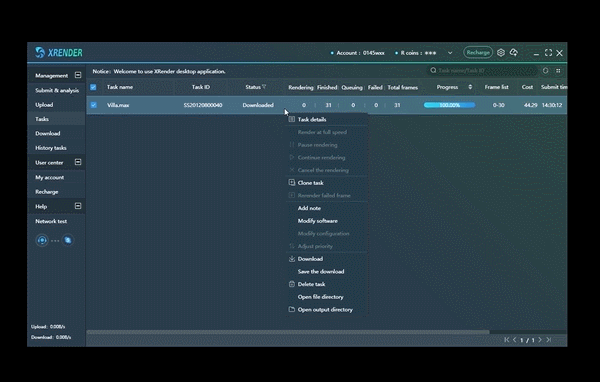
Task: Sort by the Progress column arrows
Action: coord(470,87)
